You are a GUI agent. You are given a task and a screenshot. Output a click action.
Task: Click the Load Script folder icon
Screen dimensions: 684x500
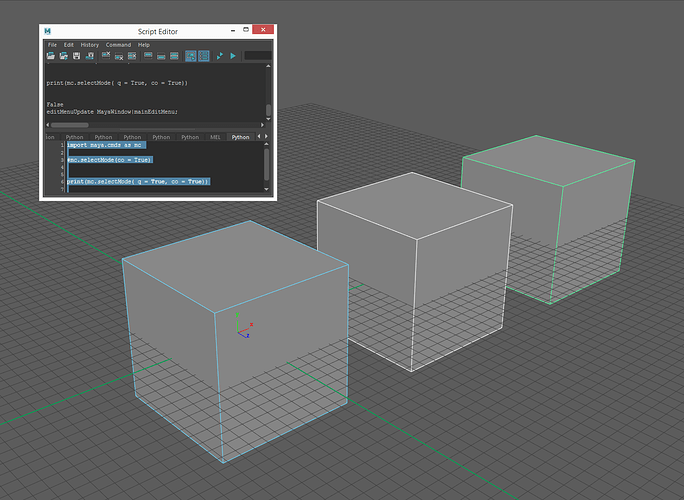click(51, 56)
